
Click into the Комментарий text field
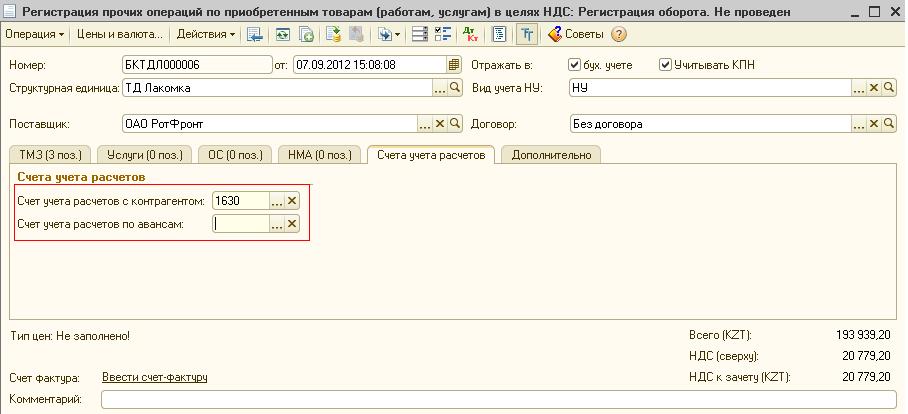500,400
